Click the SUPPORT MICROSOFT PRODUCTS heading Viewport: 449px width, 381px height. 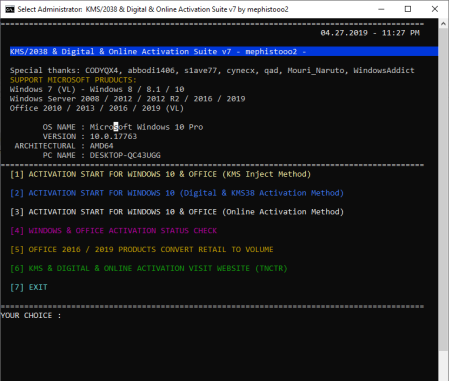pyautogui.click(x=73, y=80)
